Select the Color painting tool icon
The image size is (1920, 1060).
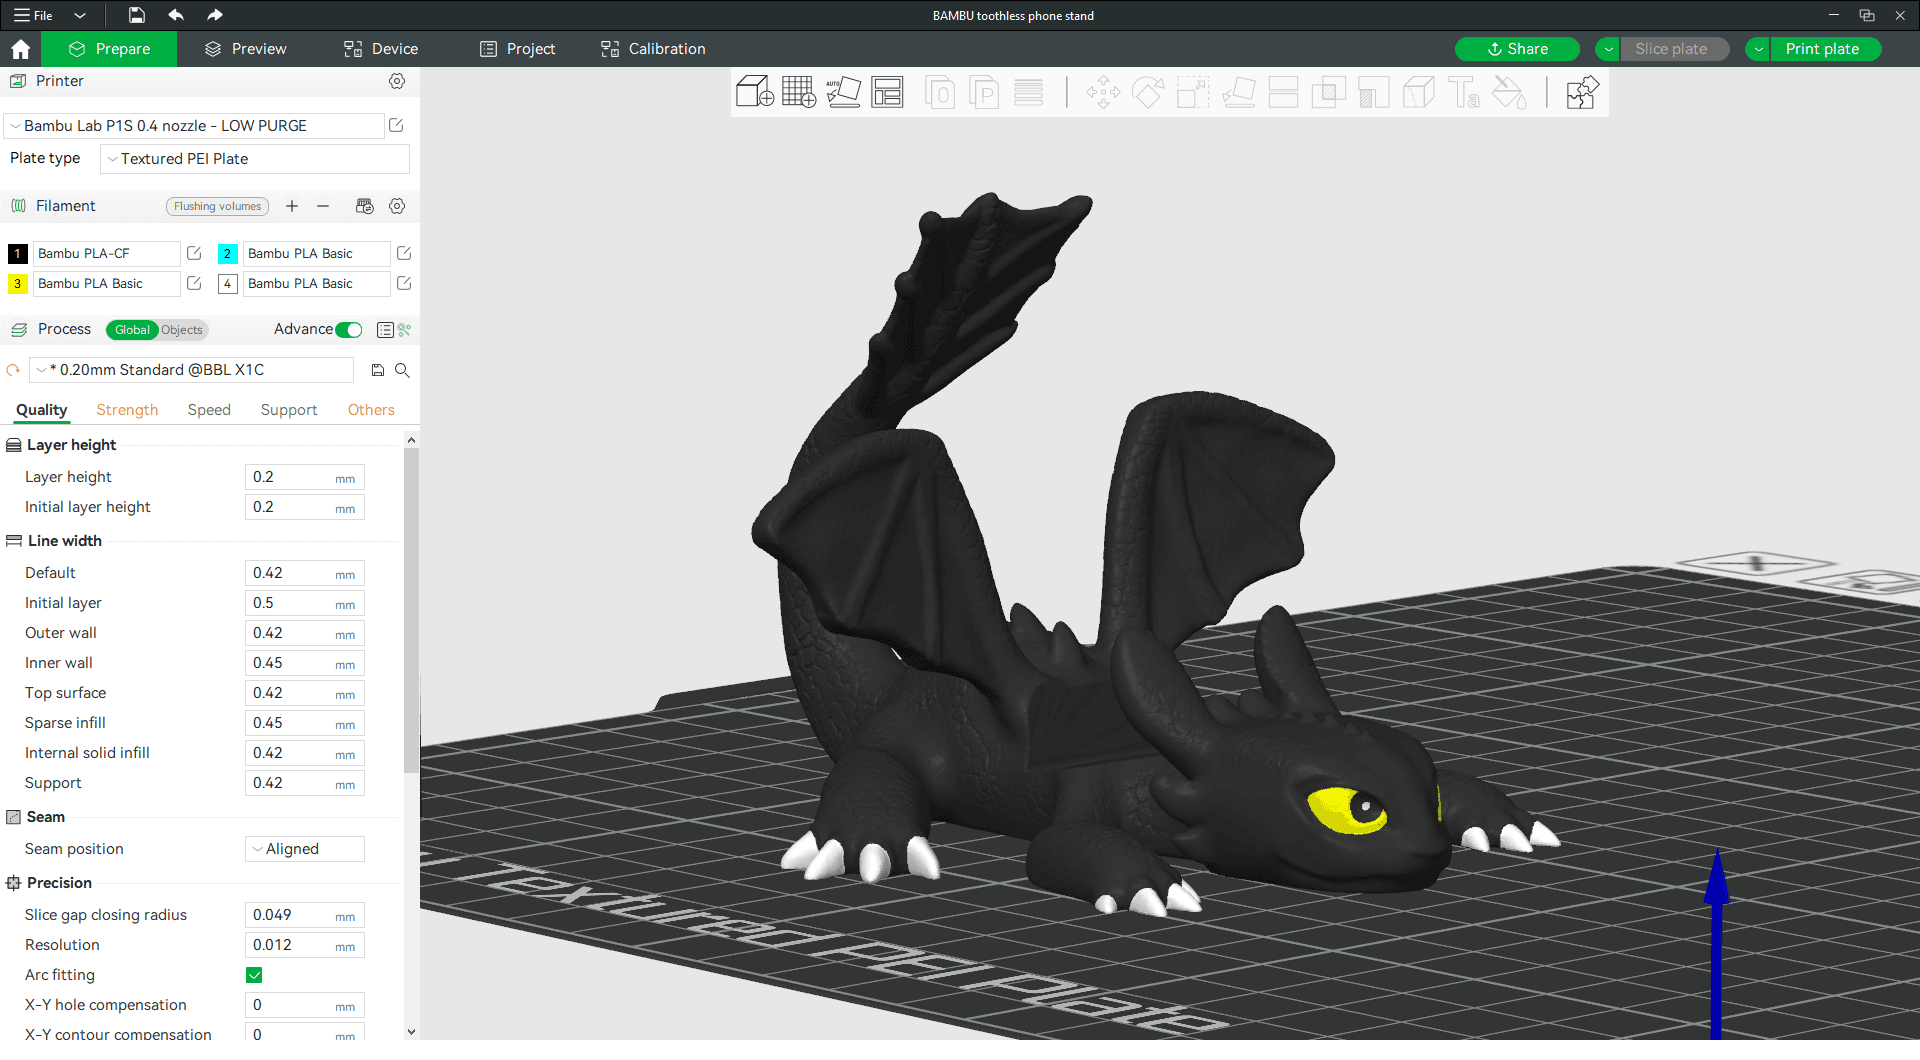click(1509, 92)
